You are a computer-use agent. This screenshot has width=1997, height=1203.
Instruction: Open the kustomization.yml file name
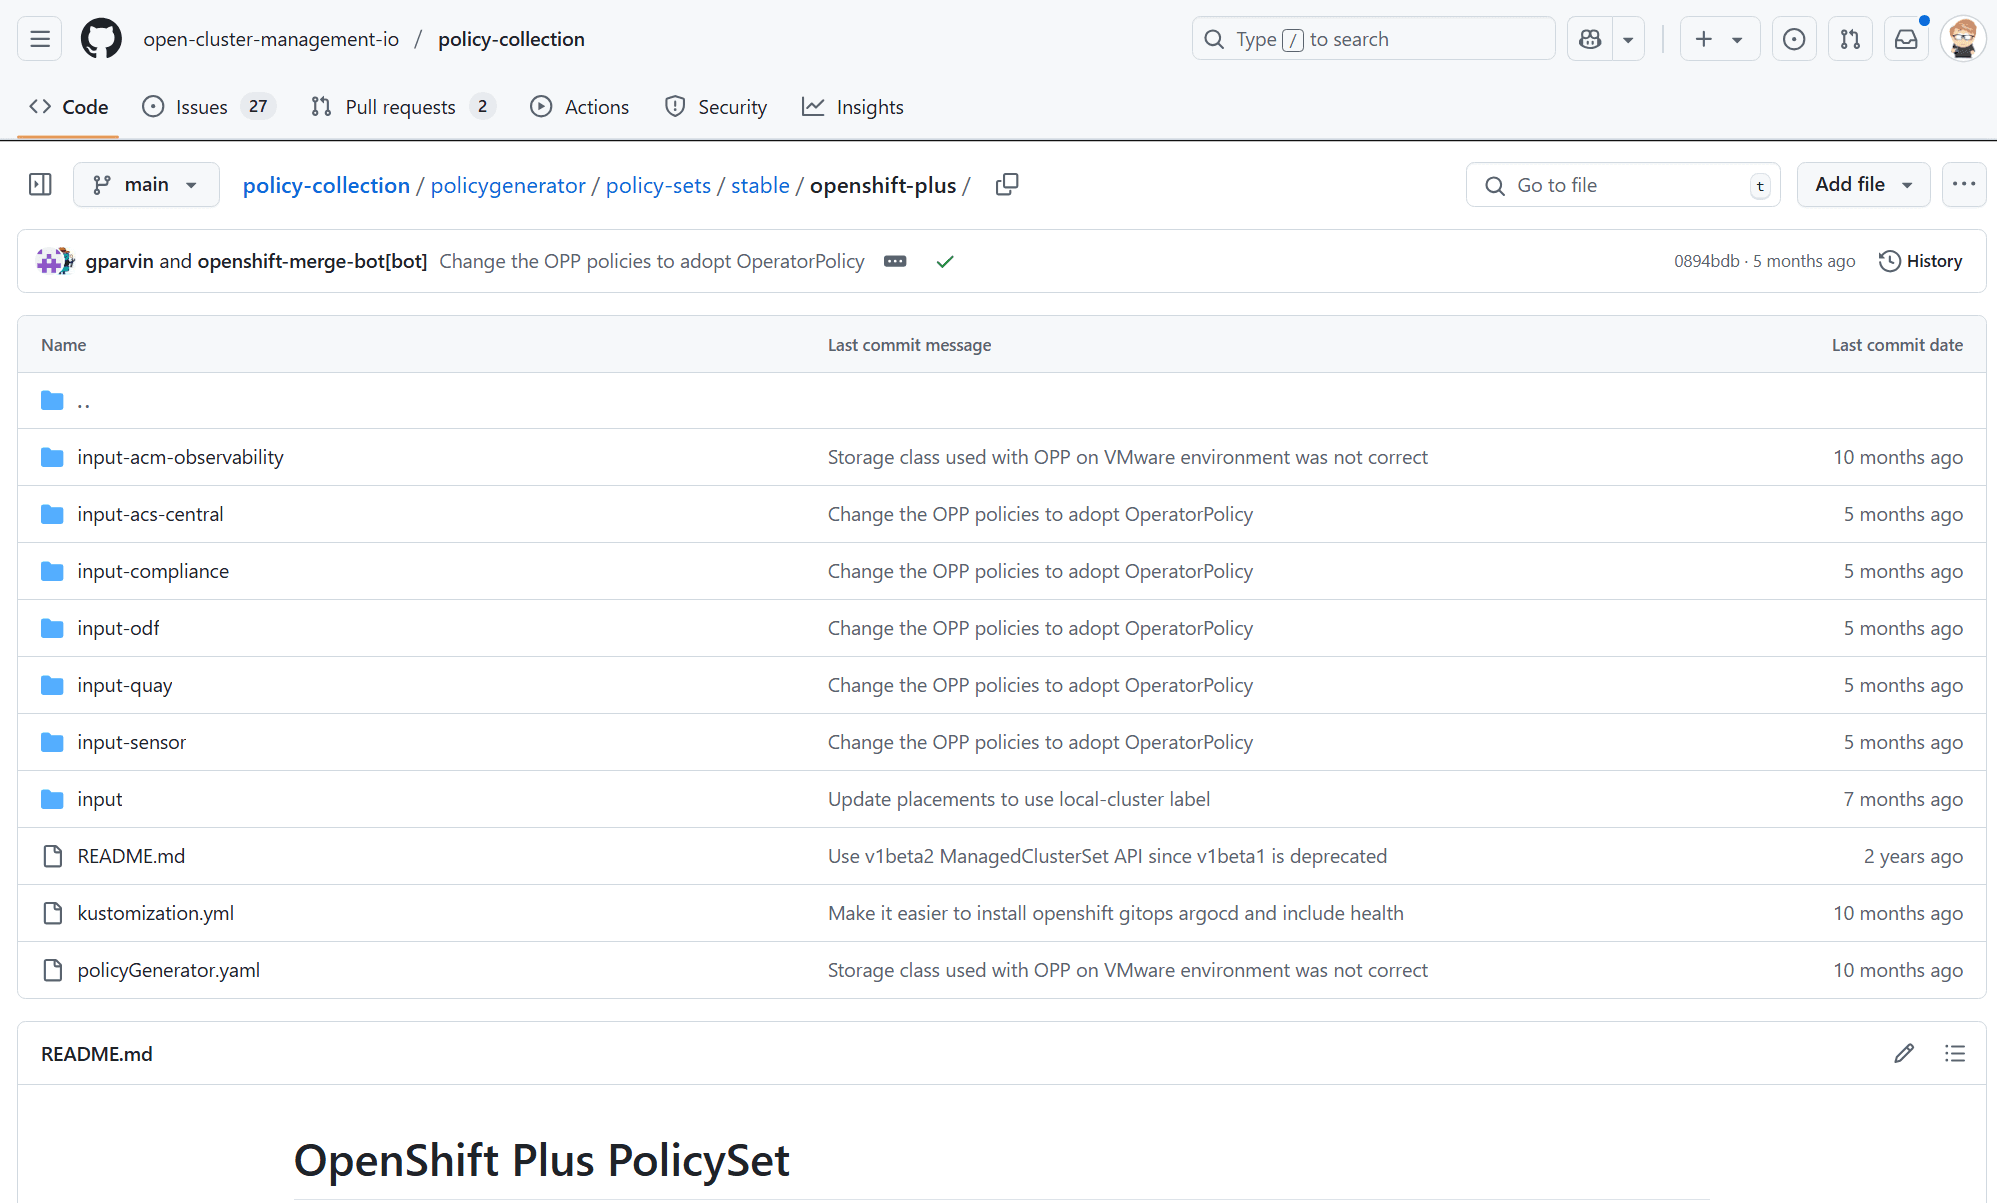point(155,913)
